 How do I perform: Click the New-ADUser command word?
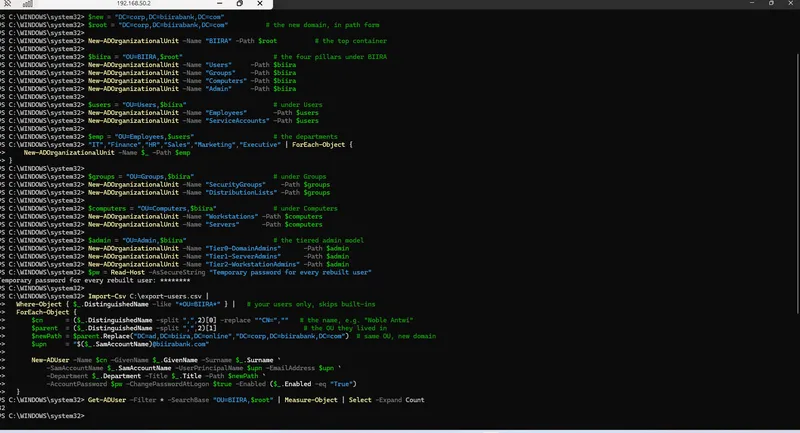click(x=50, y=360)
